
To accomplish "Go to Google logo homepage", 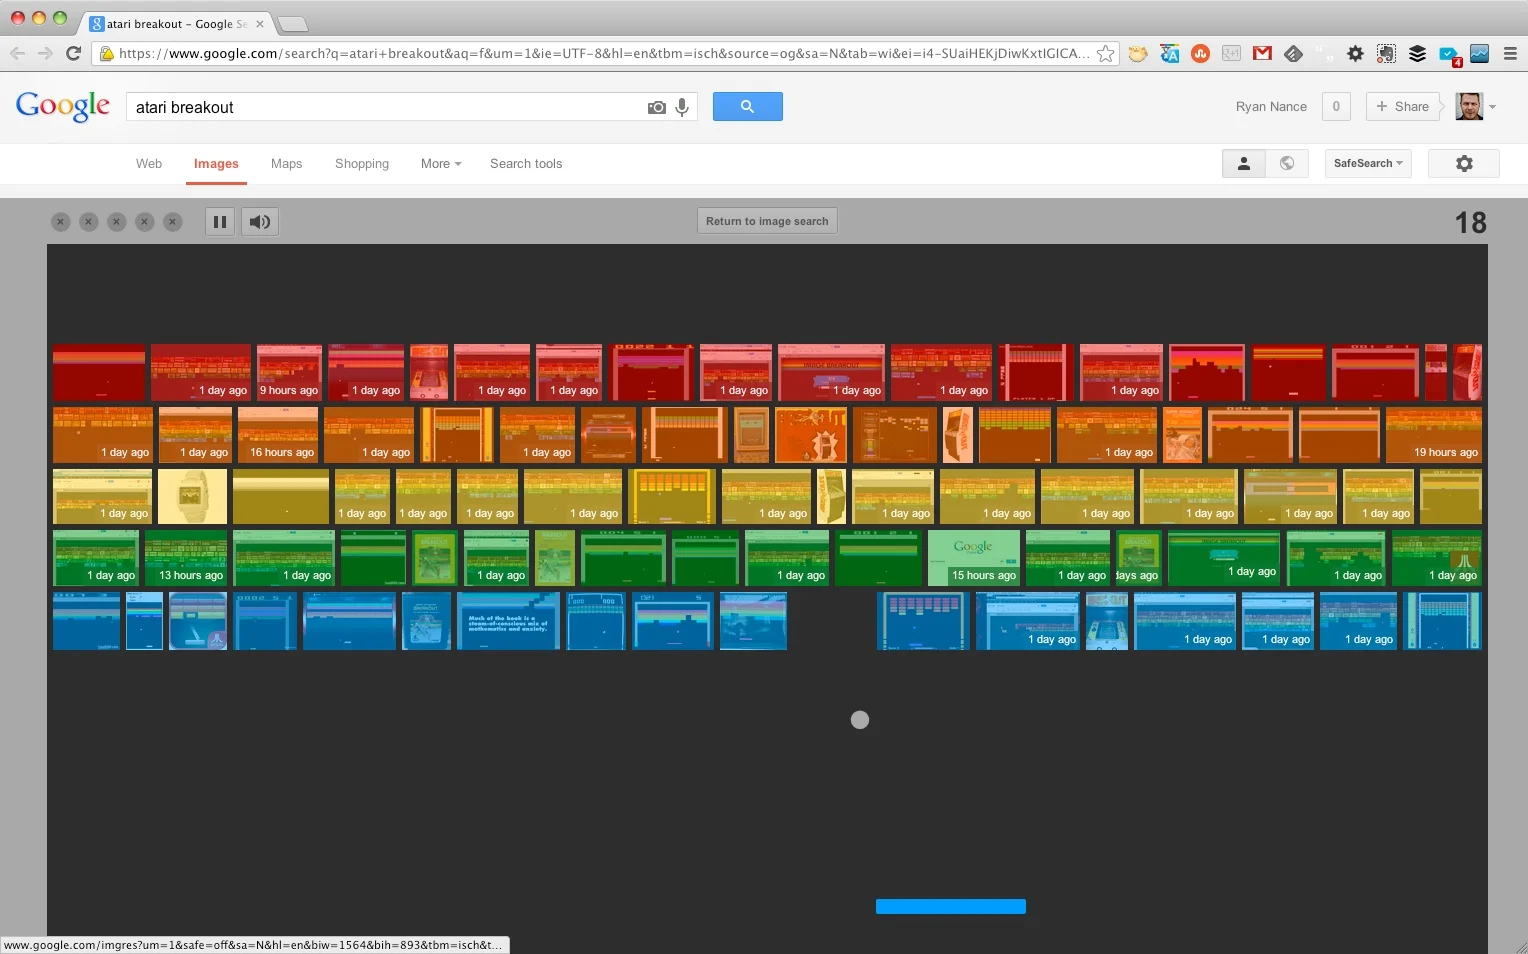I will tap(63, 106).
